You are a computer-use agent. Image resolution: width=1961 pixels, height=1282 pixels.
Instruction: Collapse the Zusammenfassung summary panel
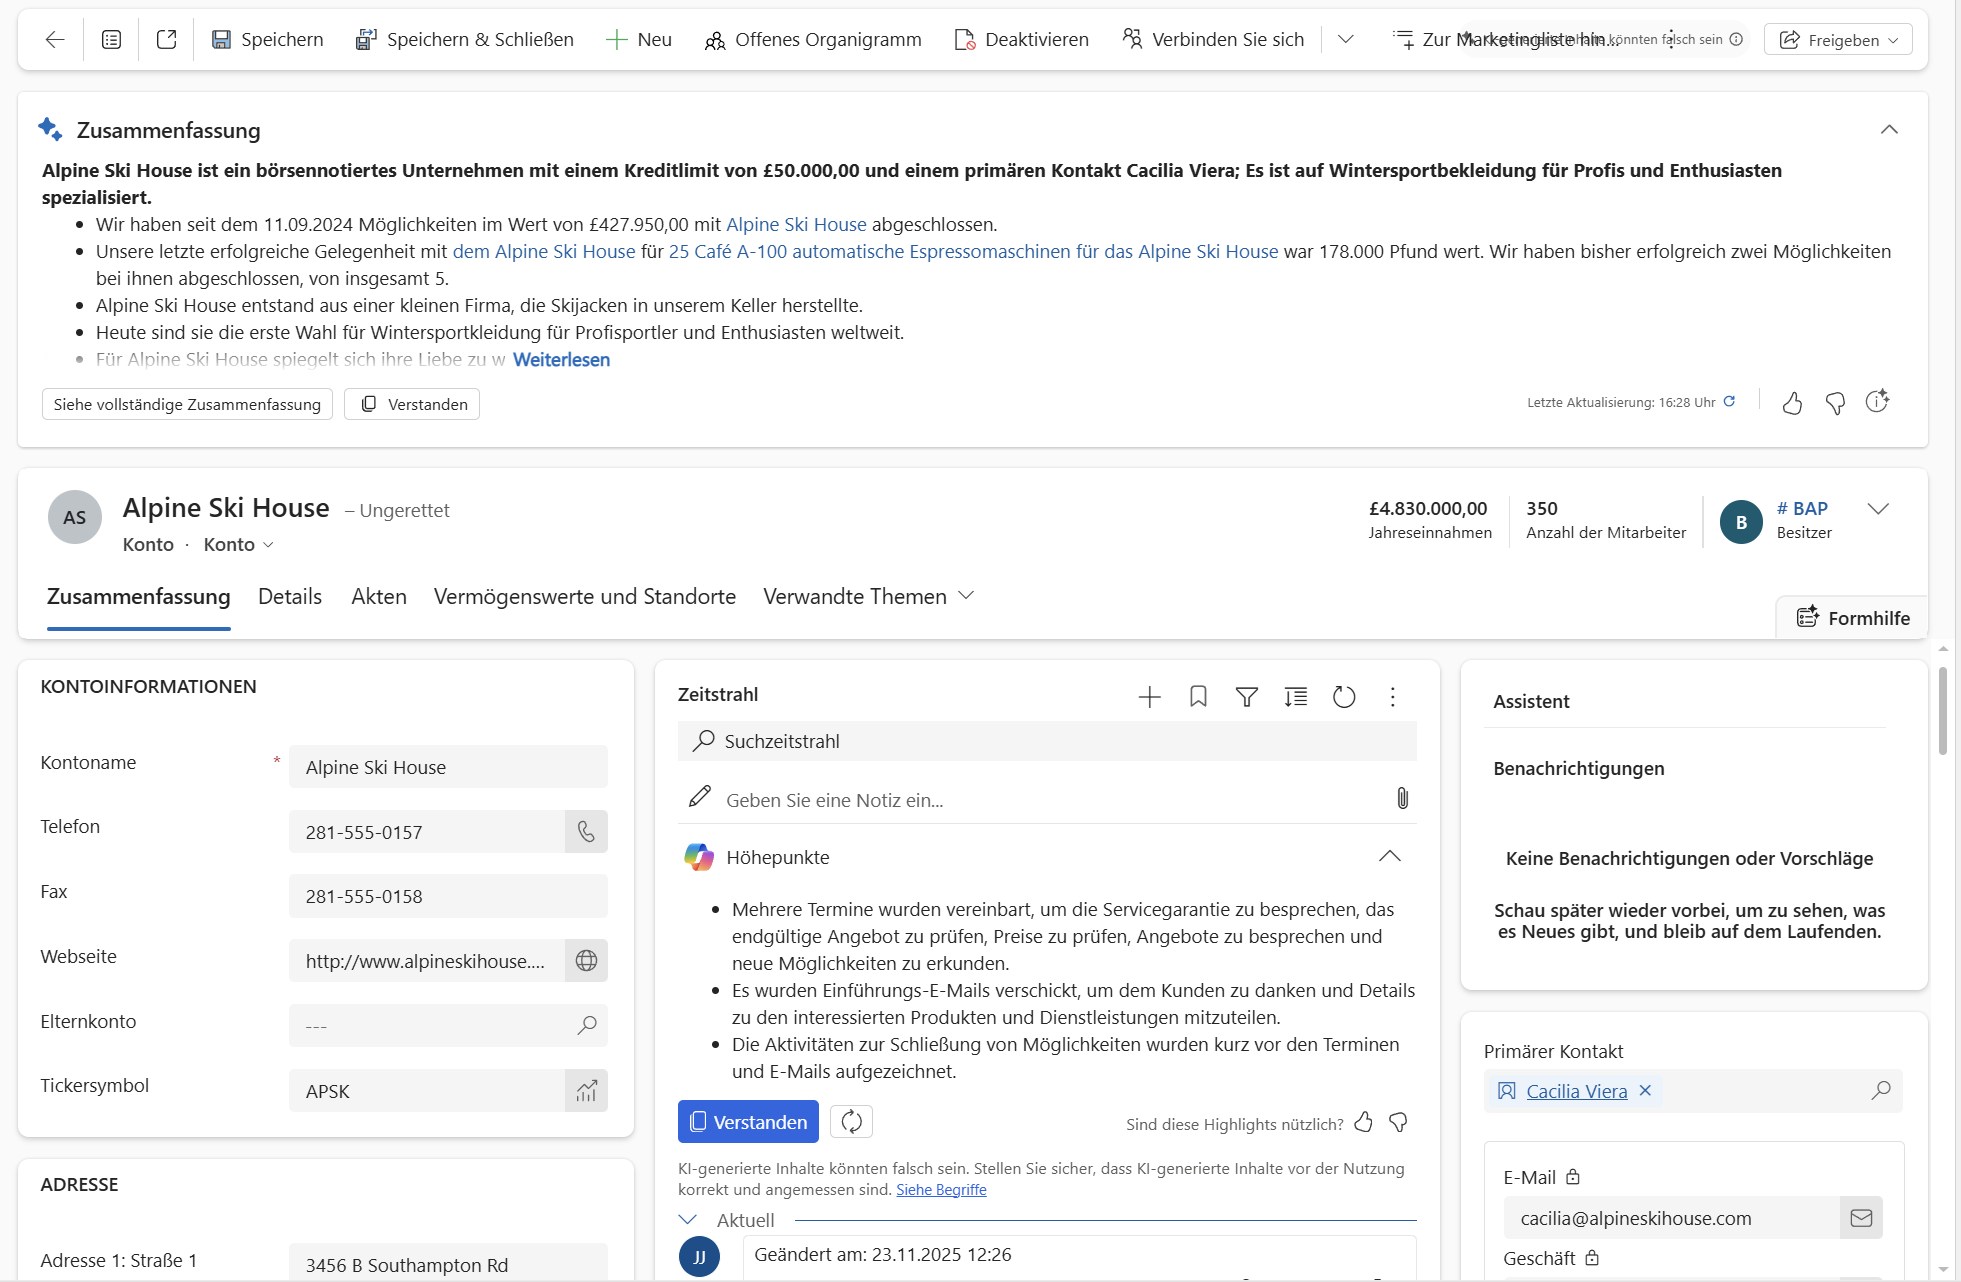[1888, 130]
